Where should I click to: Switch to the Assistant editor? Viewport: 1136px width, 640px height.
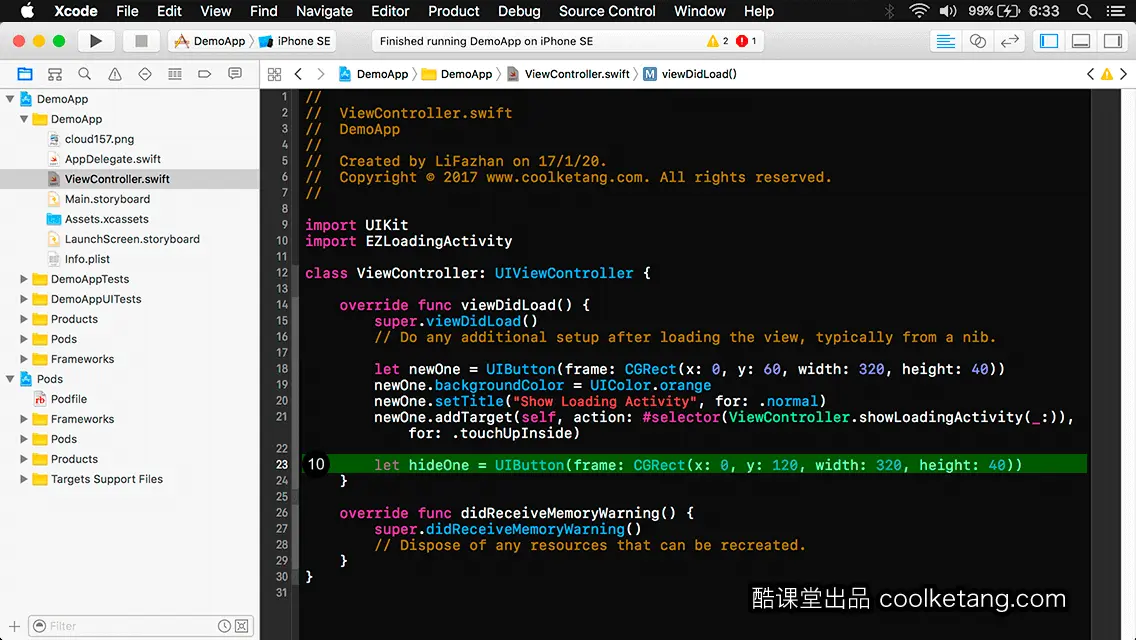(977, 41)
